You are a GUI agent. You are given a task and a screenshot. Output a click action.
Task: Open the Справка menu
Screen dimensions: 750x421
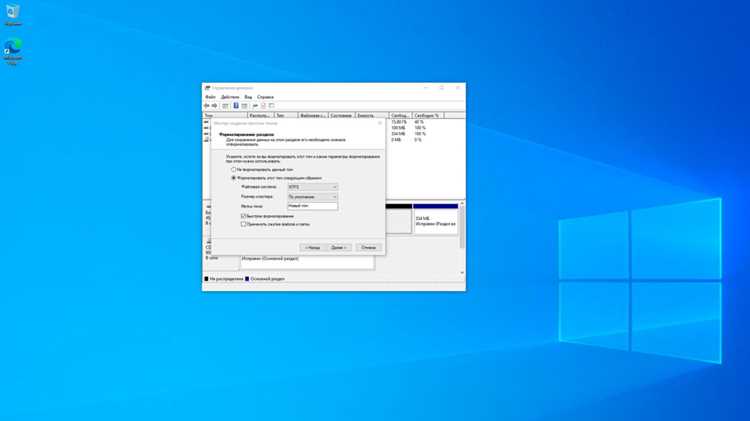coord(265,97)
